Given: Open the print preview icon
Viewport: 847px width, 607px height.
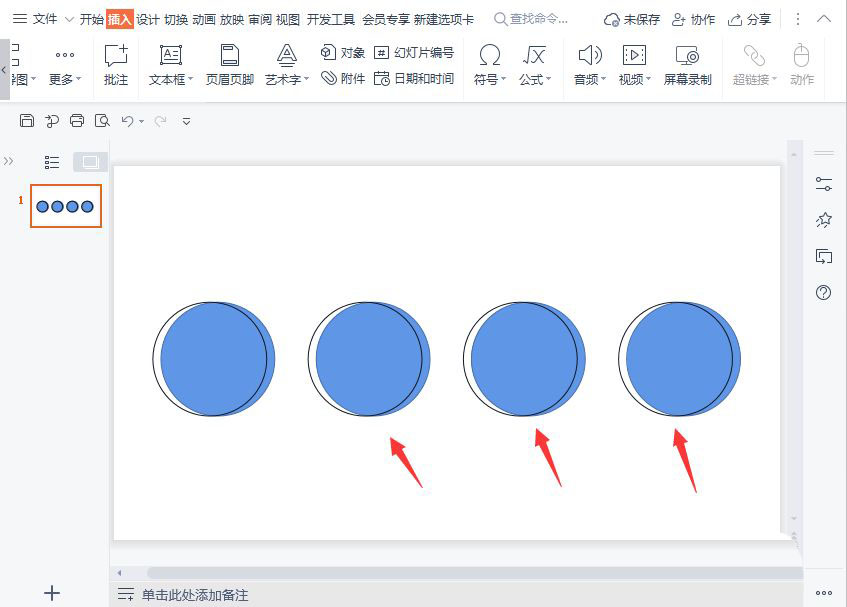Looking at the screenshot, I should tap(101, 120).
